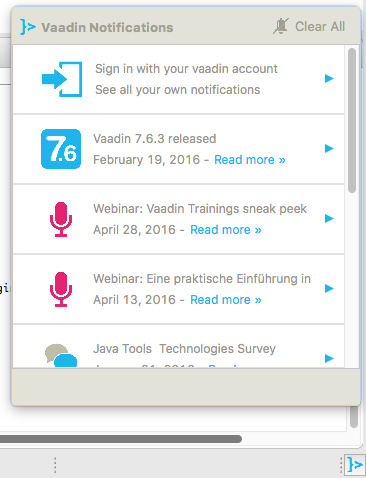
Task: Open Read more link for April 13 webinar
Action: [x=226, y=300]
